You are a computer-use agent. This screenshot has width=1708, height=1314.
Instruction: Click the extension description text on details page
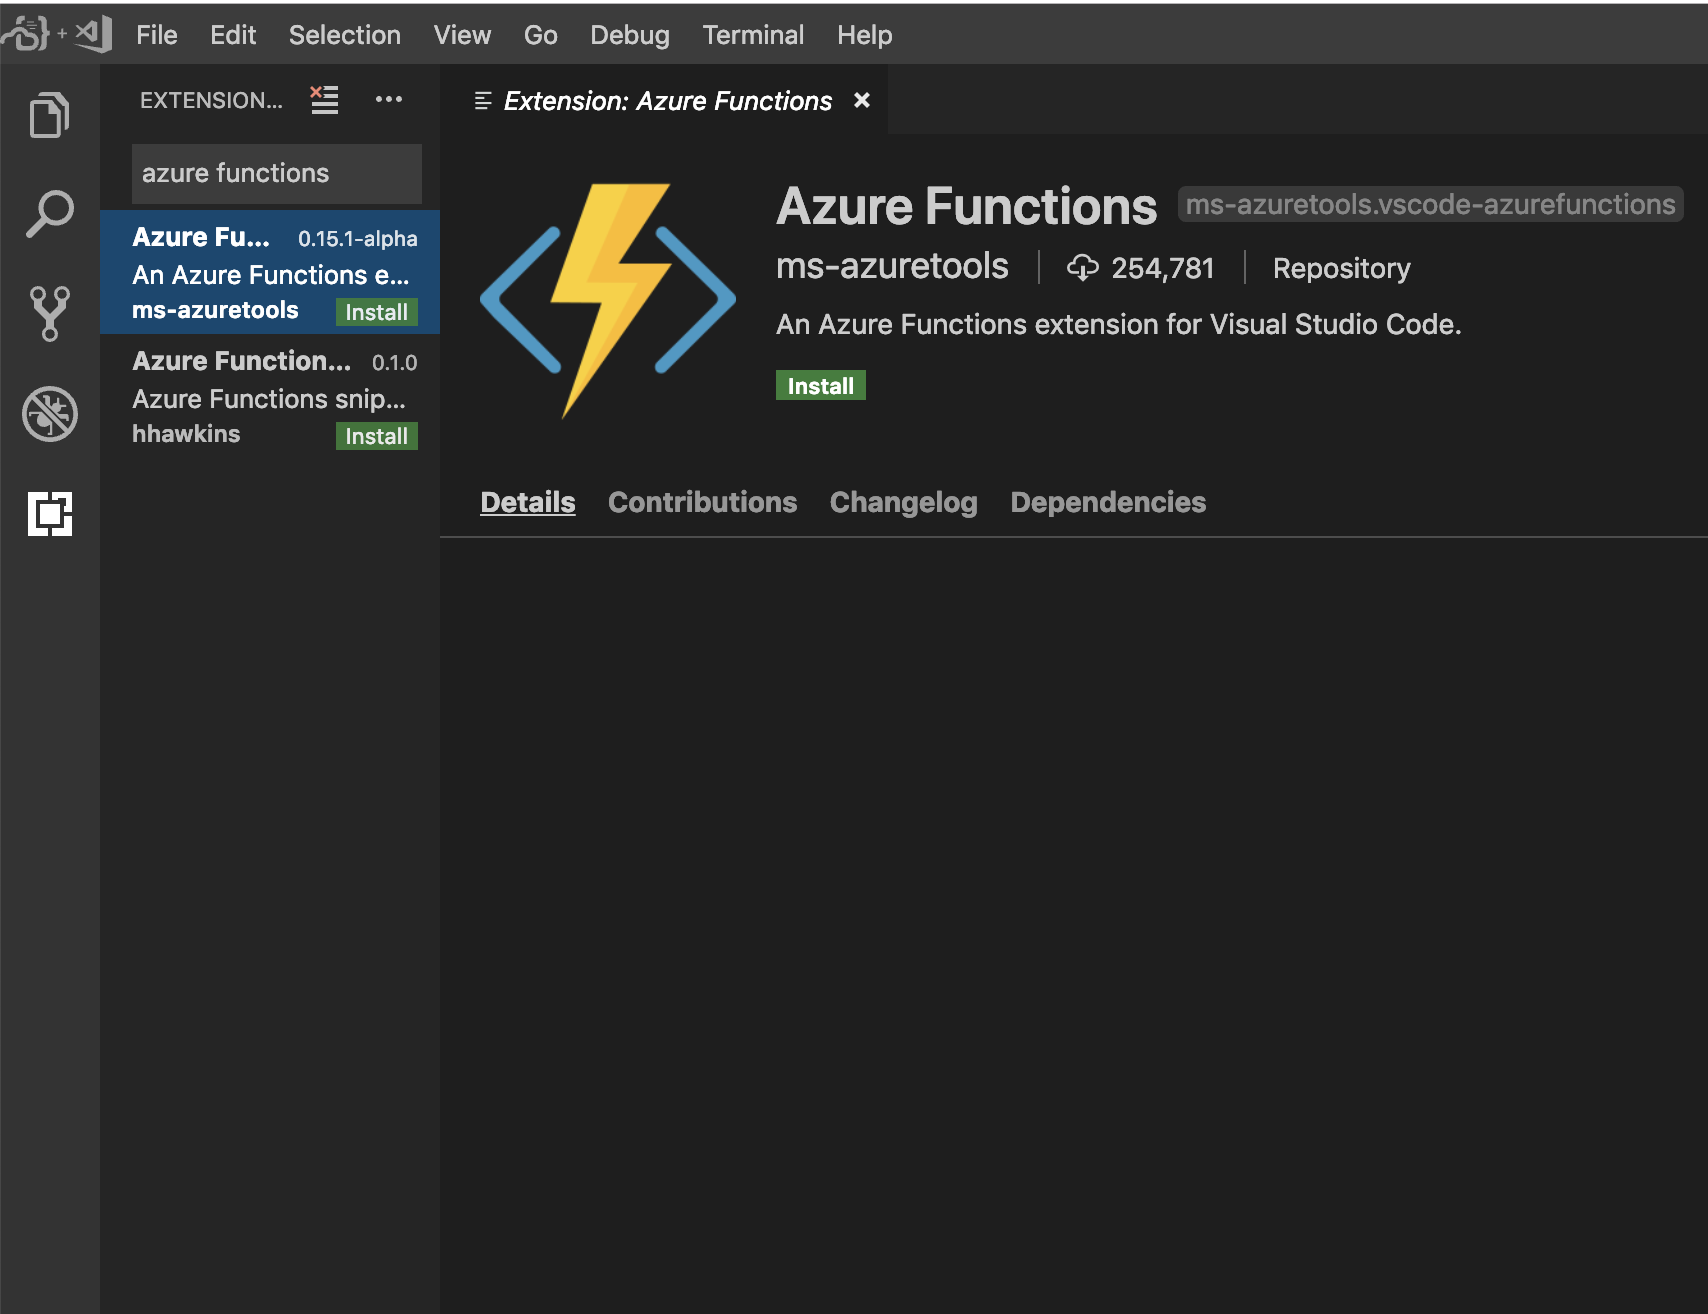coord(1119,324)
